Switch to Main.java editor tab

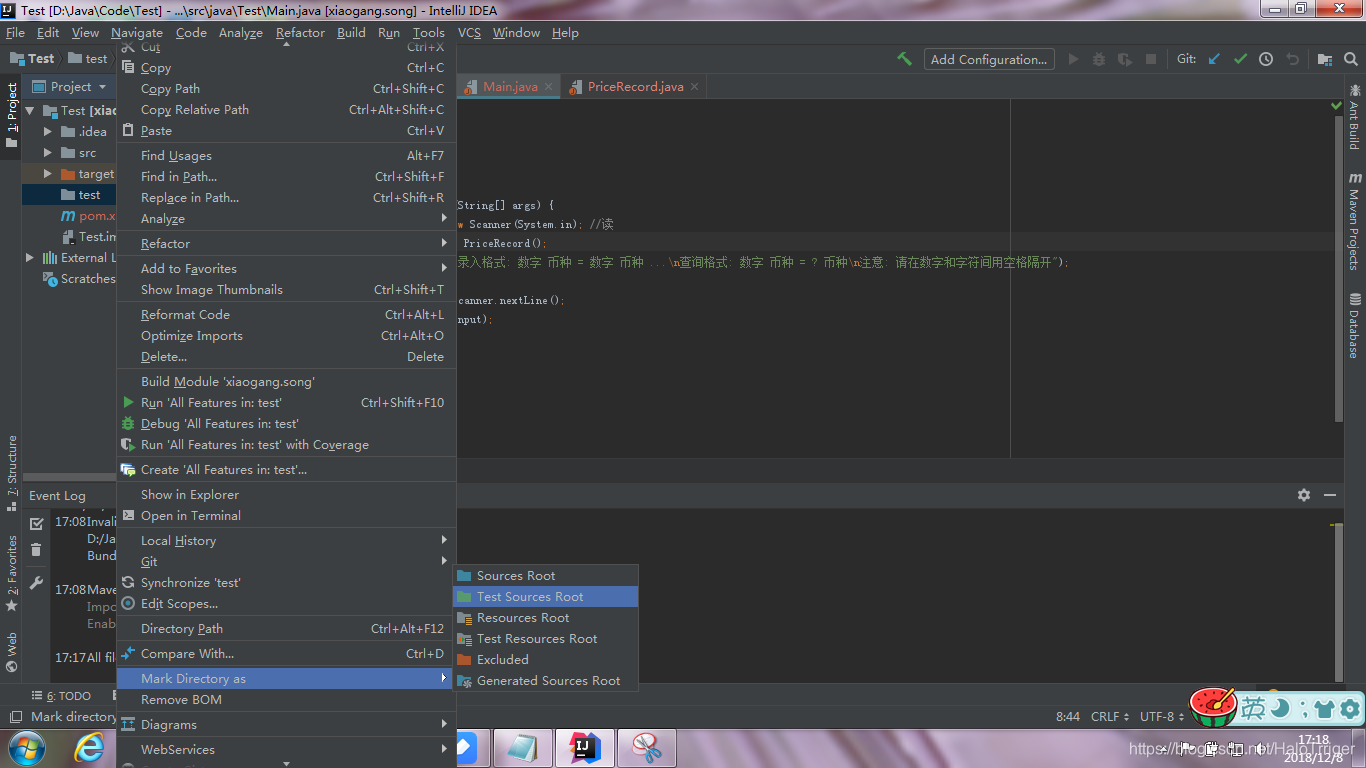(x=509, y=87)
